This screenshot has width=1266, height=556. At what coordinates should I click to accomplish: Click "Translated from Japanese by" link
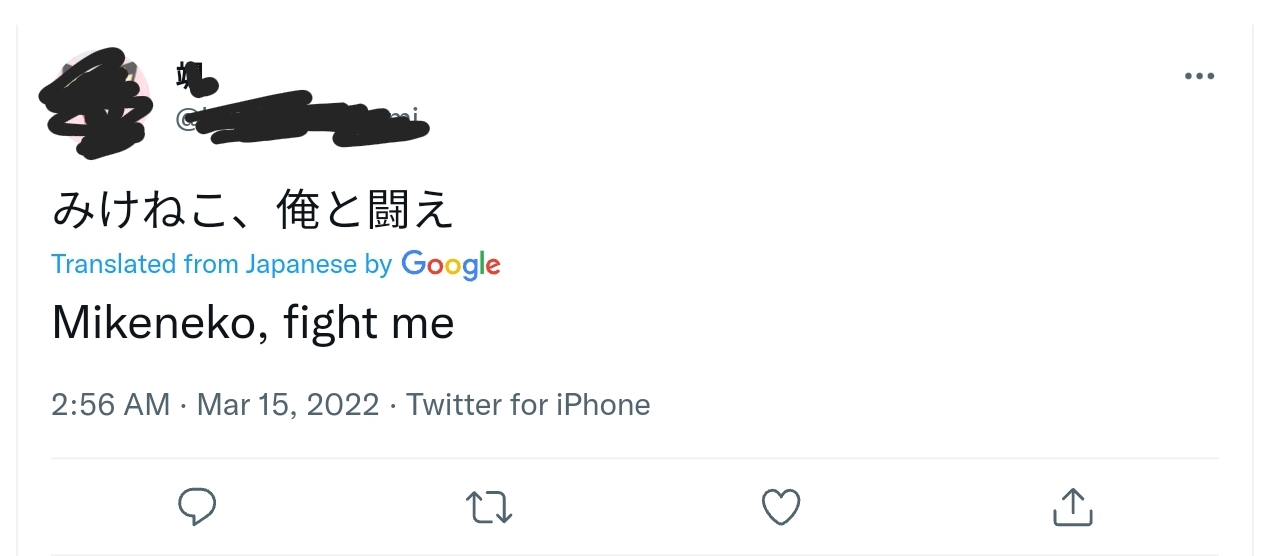point(221,265)
